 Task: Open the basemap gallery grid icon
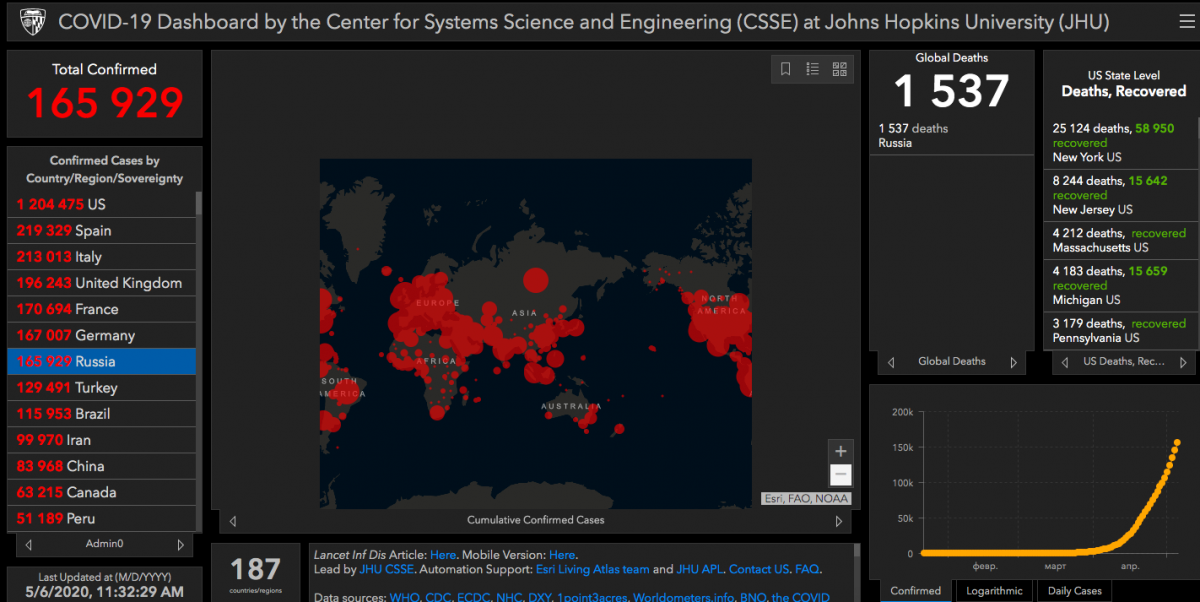[x=839, y=69]
